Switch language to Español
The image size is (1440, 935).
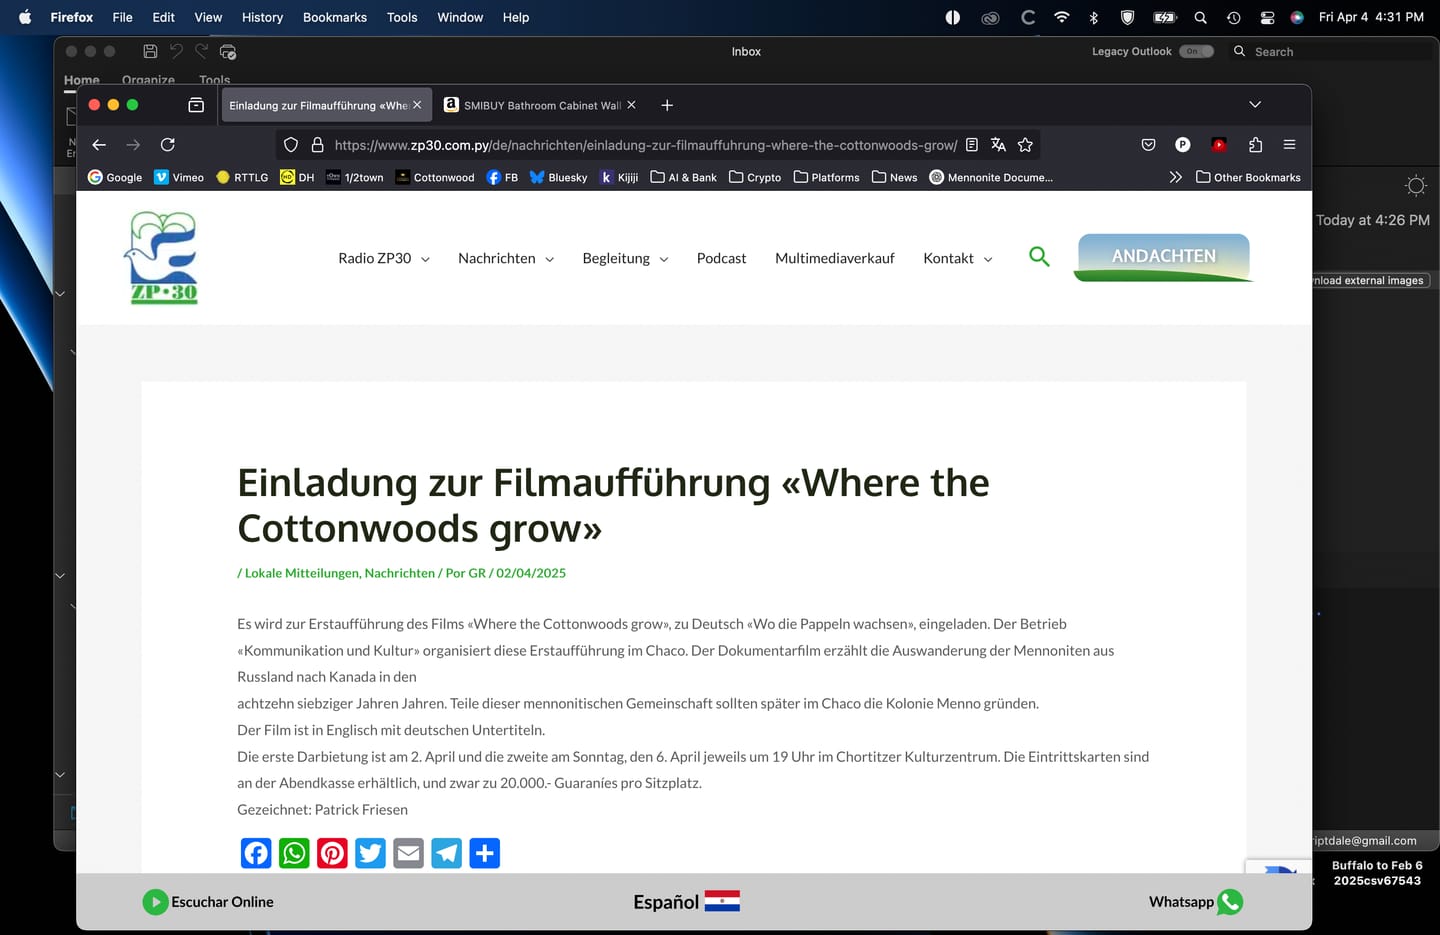pyautogui.click(x=686, y=902)
